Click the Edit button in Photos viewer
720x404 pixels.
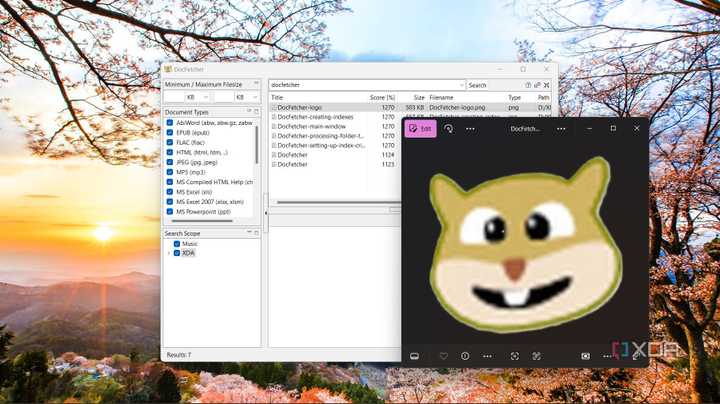pyautogui.click(x=420, y=129)
